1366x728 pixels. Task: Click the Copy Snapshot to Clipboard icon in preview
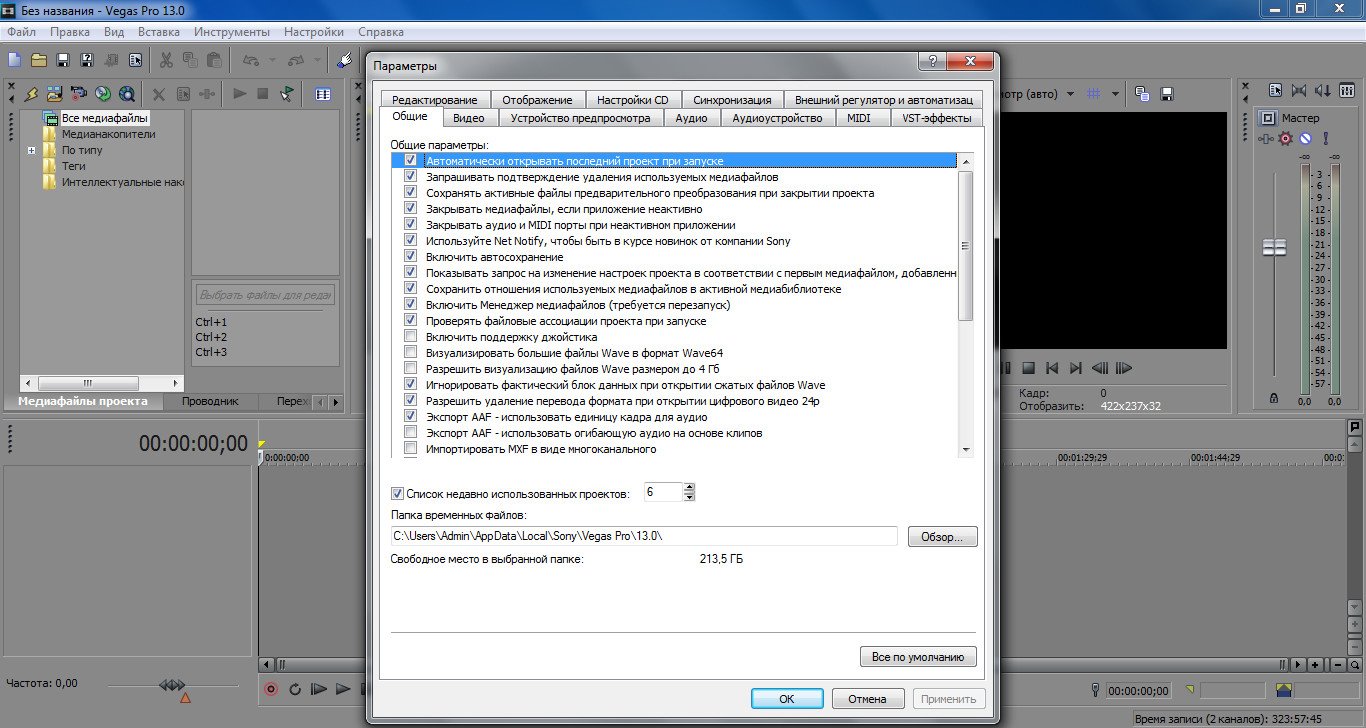tap(1142, 93)
